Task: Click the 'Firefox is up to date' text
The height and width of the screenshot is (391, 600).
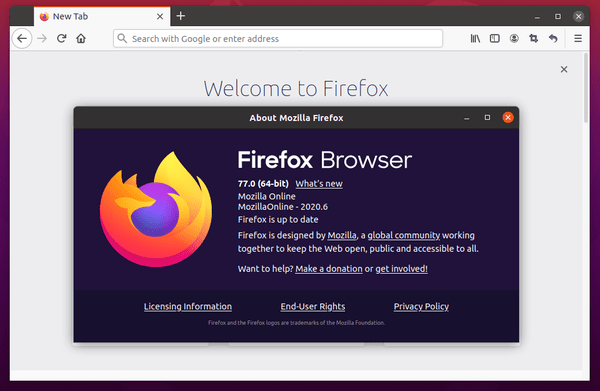Action: pos(278,220)
